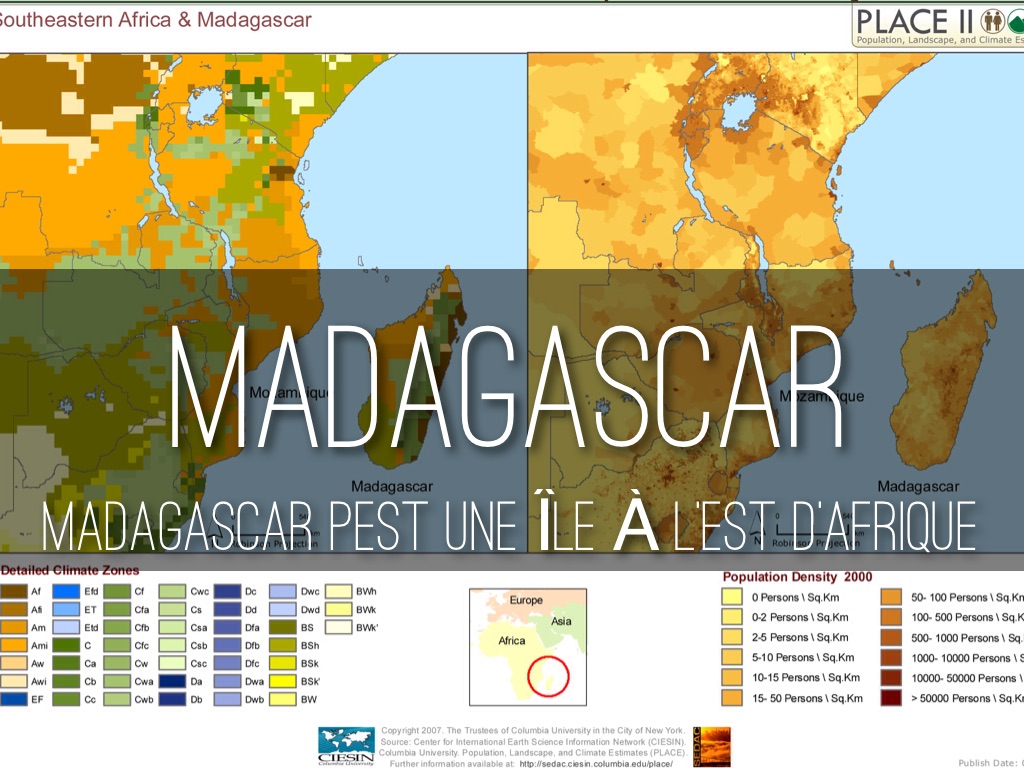Select the BWh pale yellow swatch
The height and width of the screenshot is (768, 1024).
pos(337,592)
